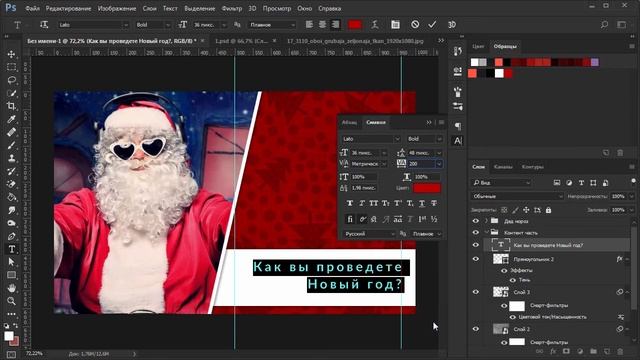
Task: Select the Lasso tool
Action: pos(11,80)
